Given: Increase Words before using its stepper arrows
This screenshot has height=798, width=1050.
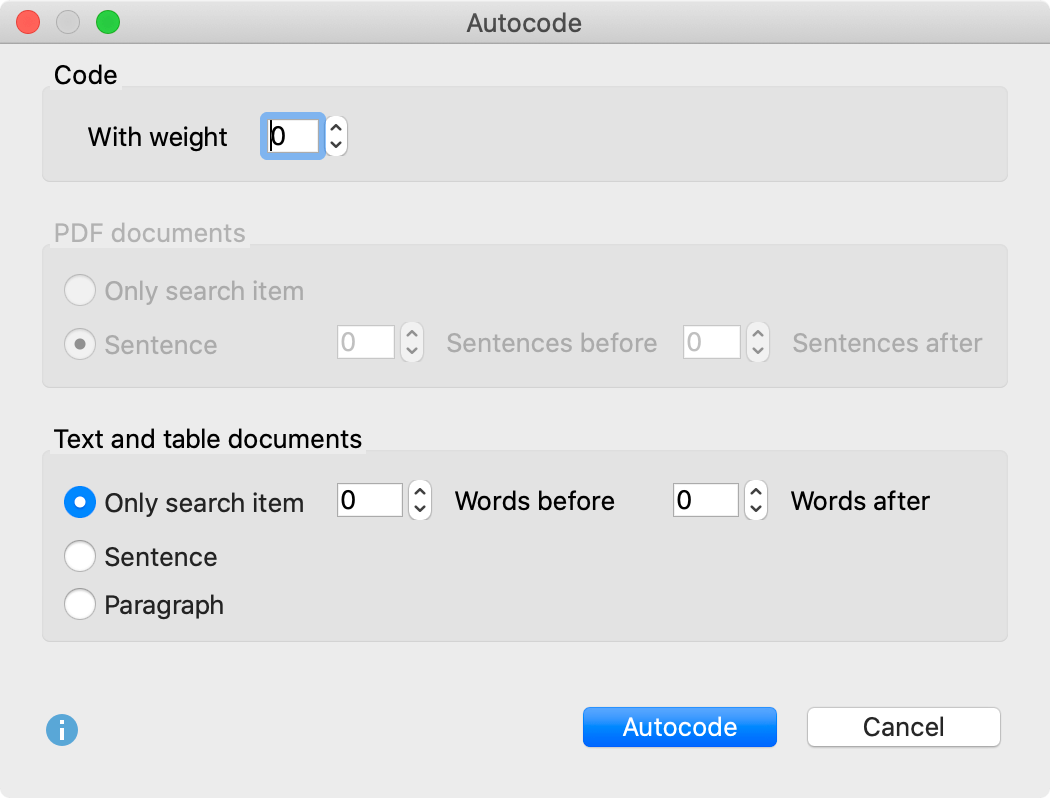Looking at the screenshot, I should coord(419,494).
